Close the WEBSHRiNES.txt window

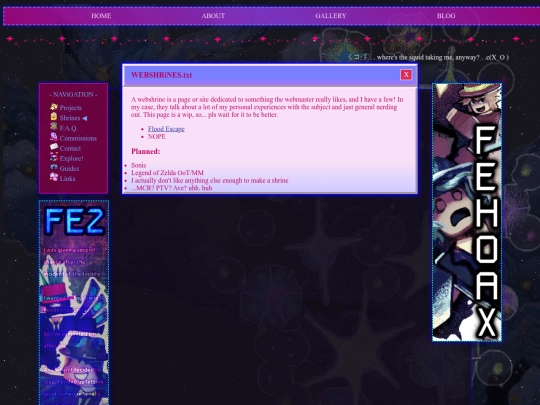coord(406,75)
